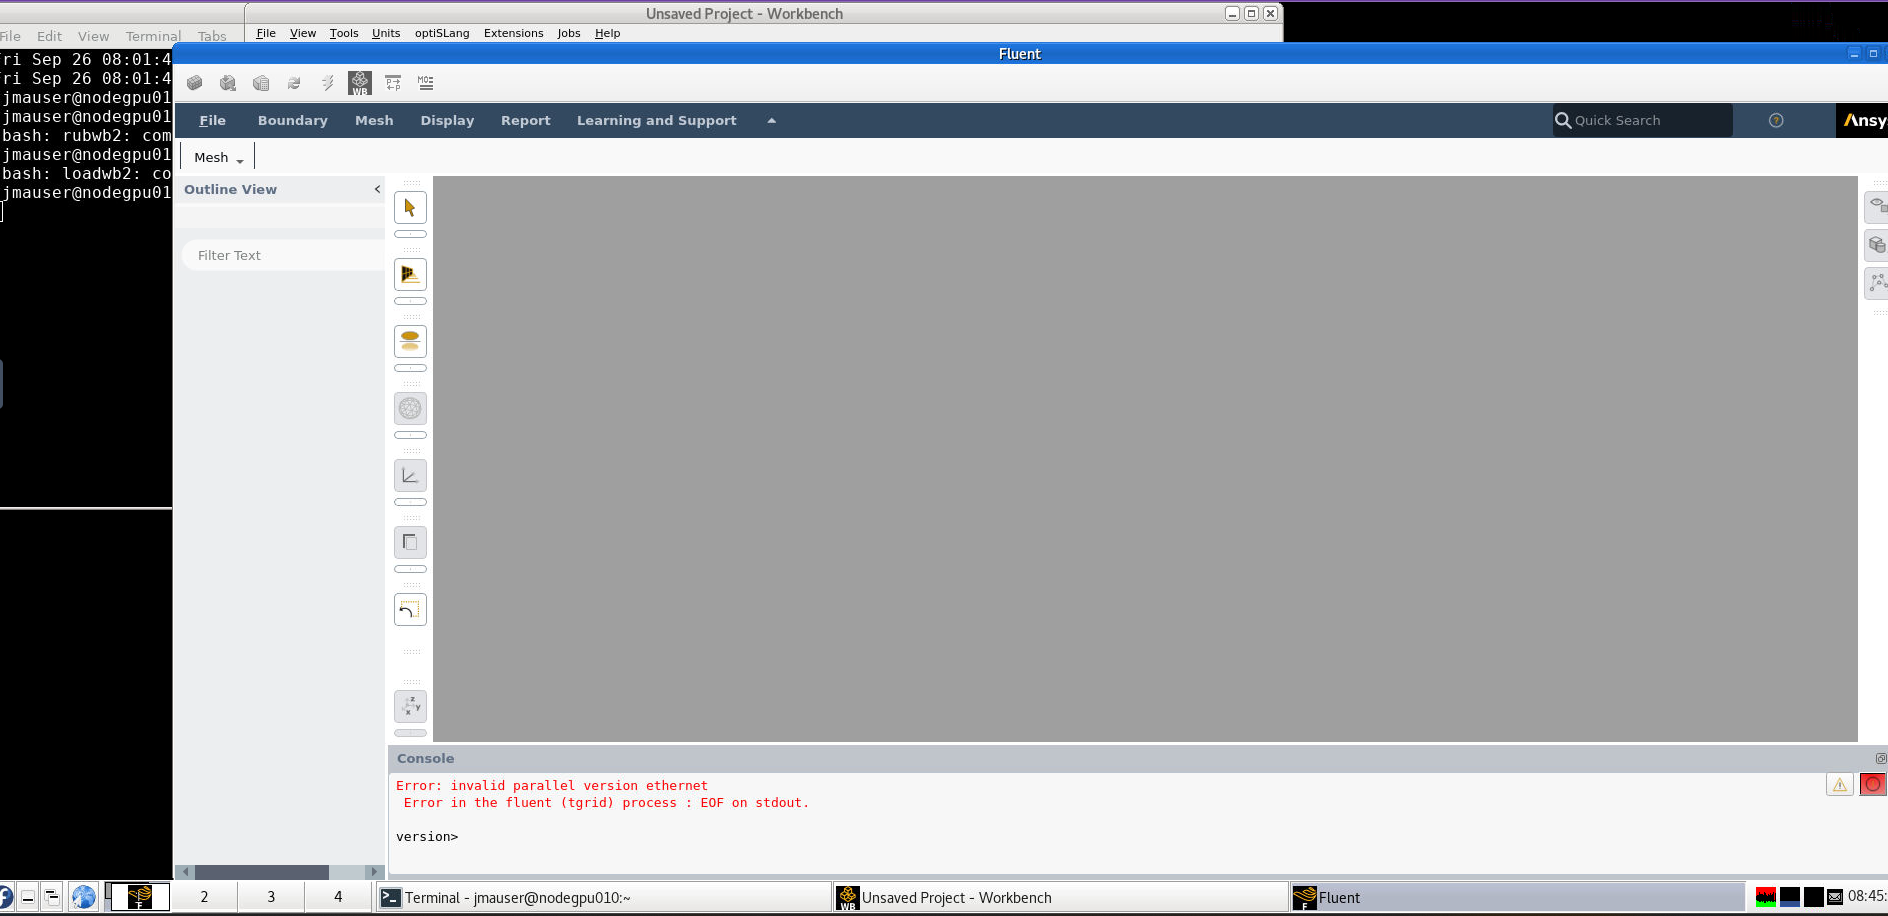
Task: Open the Learning and Support tab
Action: (656, 120)
